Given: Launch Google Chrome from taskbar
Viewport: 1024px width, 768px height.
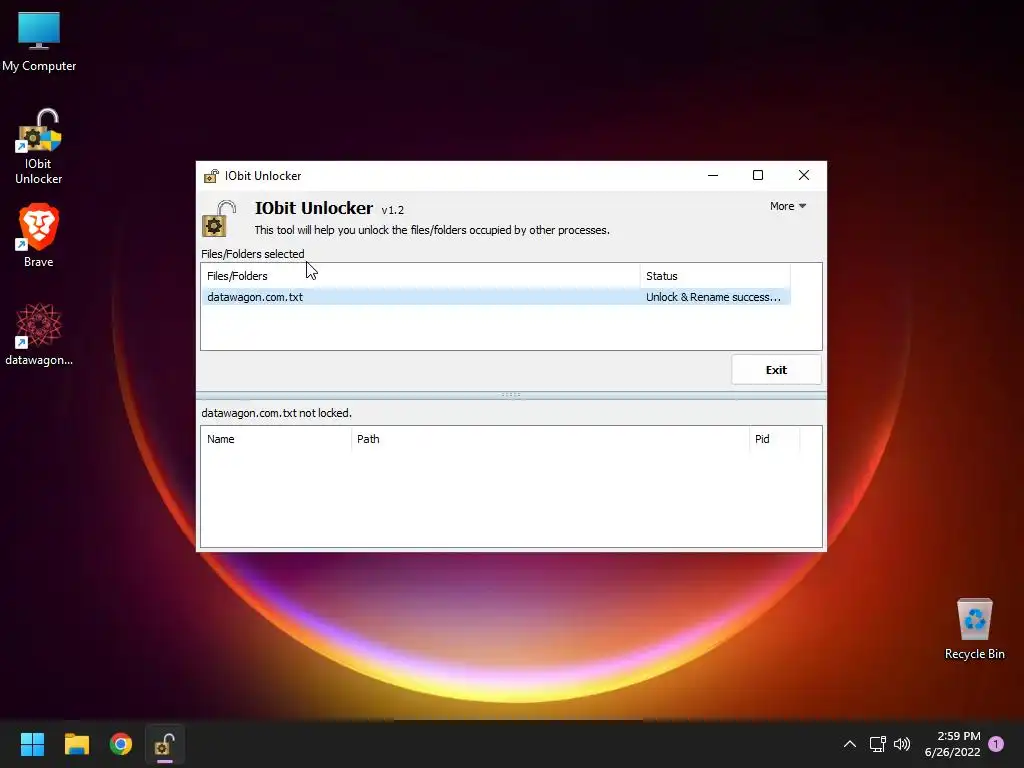Looking at the screenshot, I should pyautogui.click(x=121, y=744).
